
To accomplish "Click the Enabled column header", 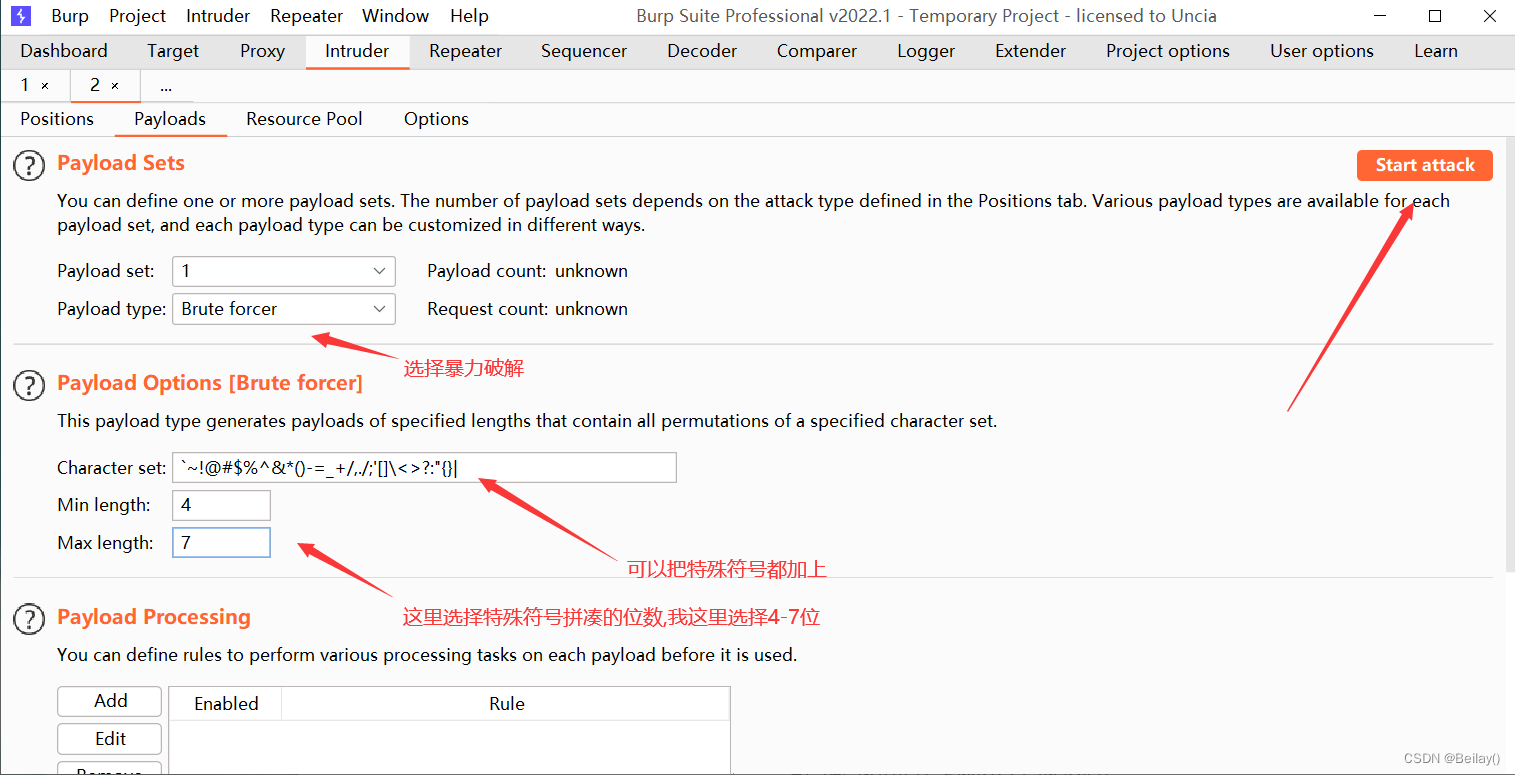I will pos(226,704).
